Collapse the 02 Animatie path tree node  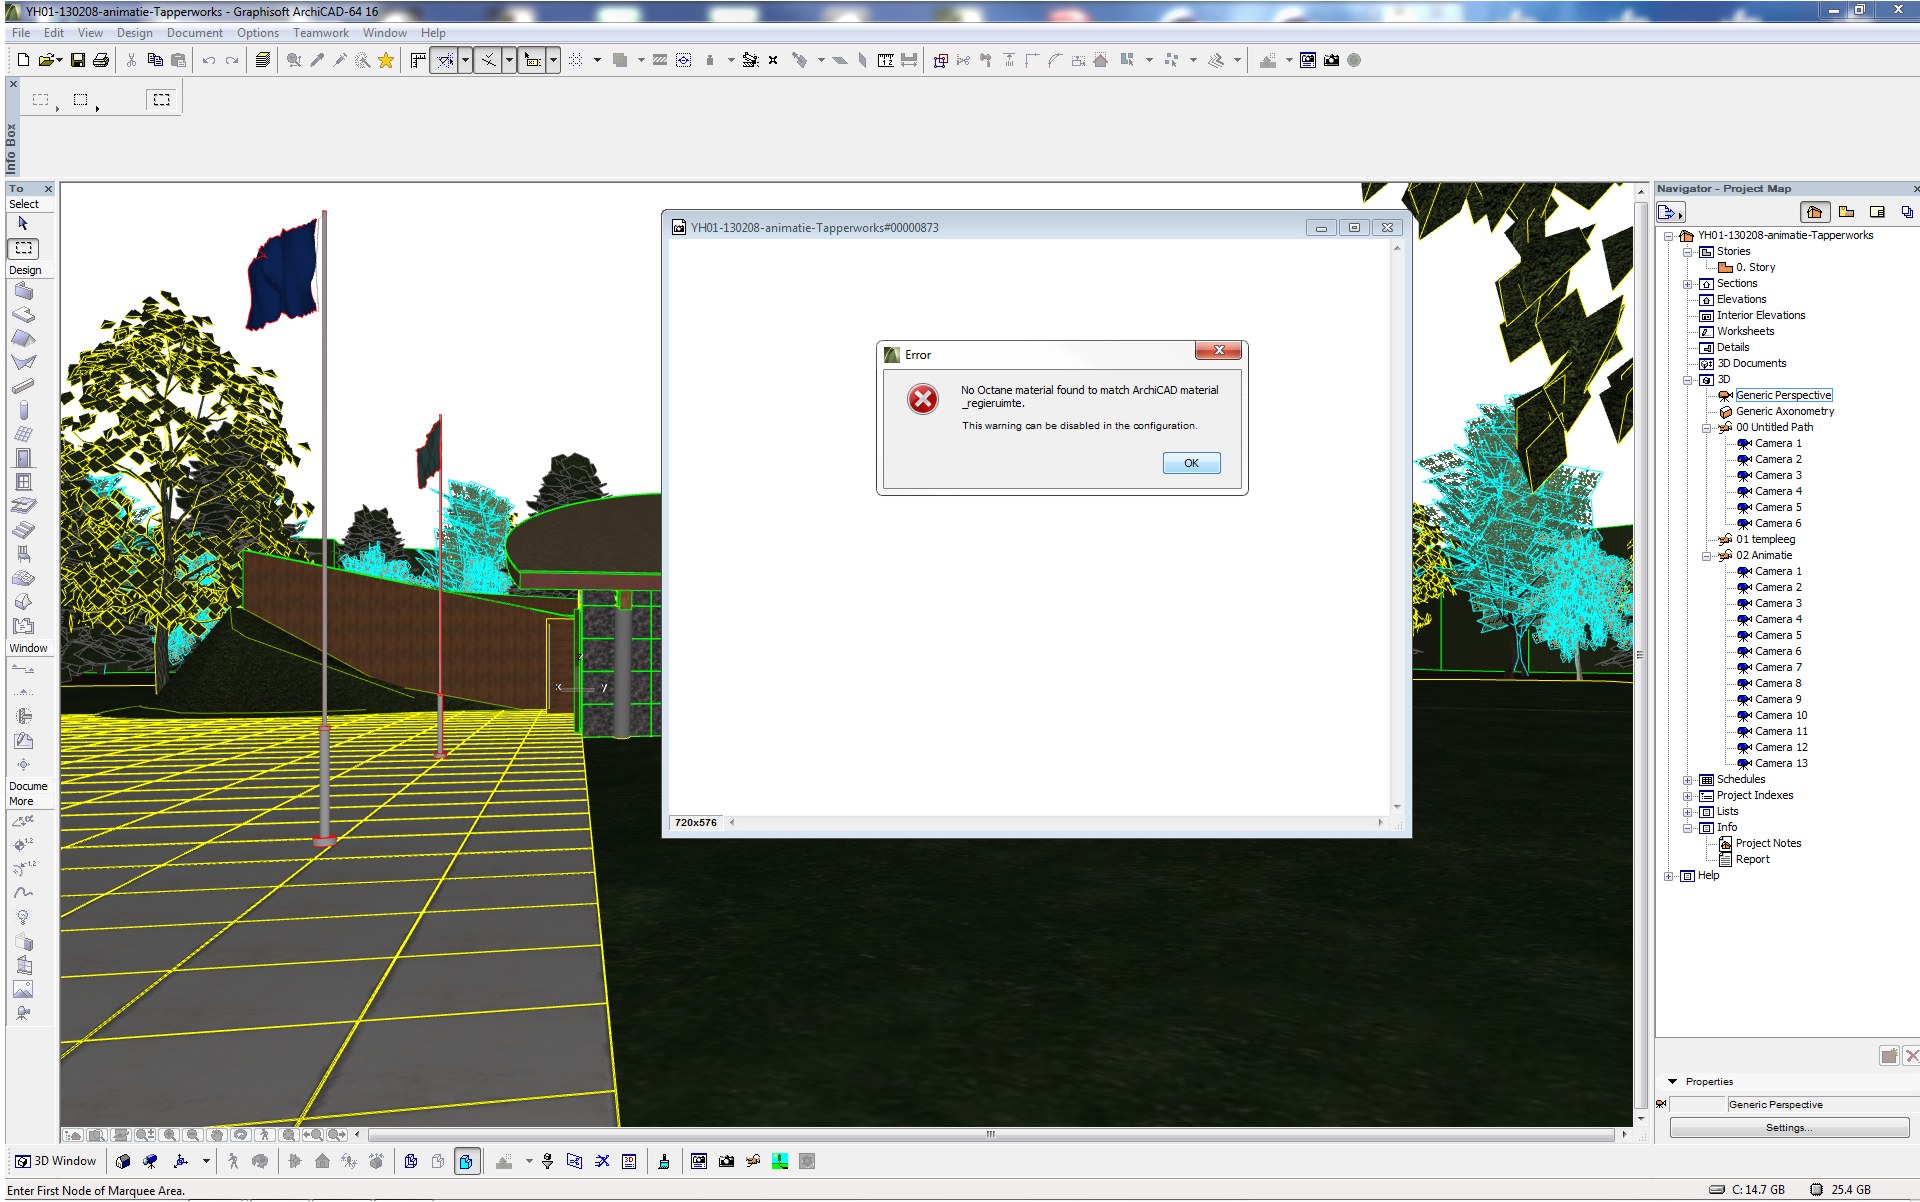tap(1707, 556)
